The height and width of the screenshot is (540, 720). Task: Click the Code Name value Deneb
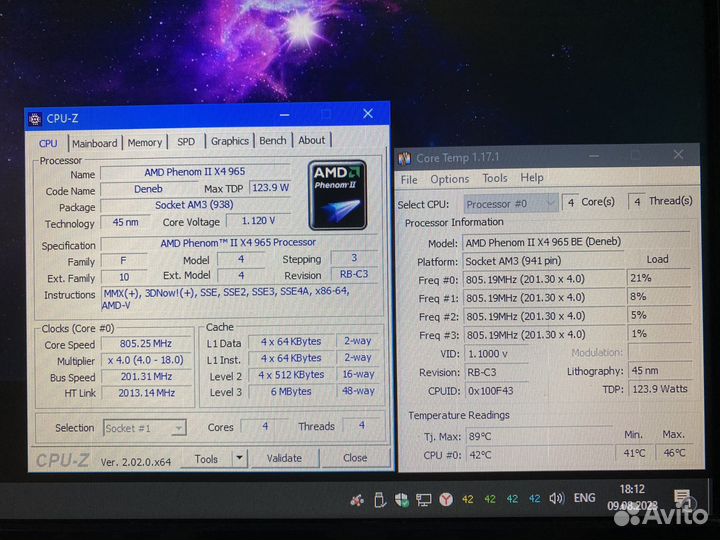pyautogui.click(x=148, y=189)
